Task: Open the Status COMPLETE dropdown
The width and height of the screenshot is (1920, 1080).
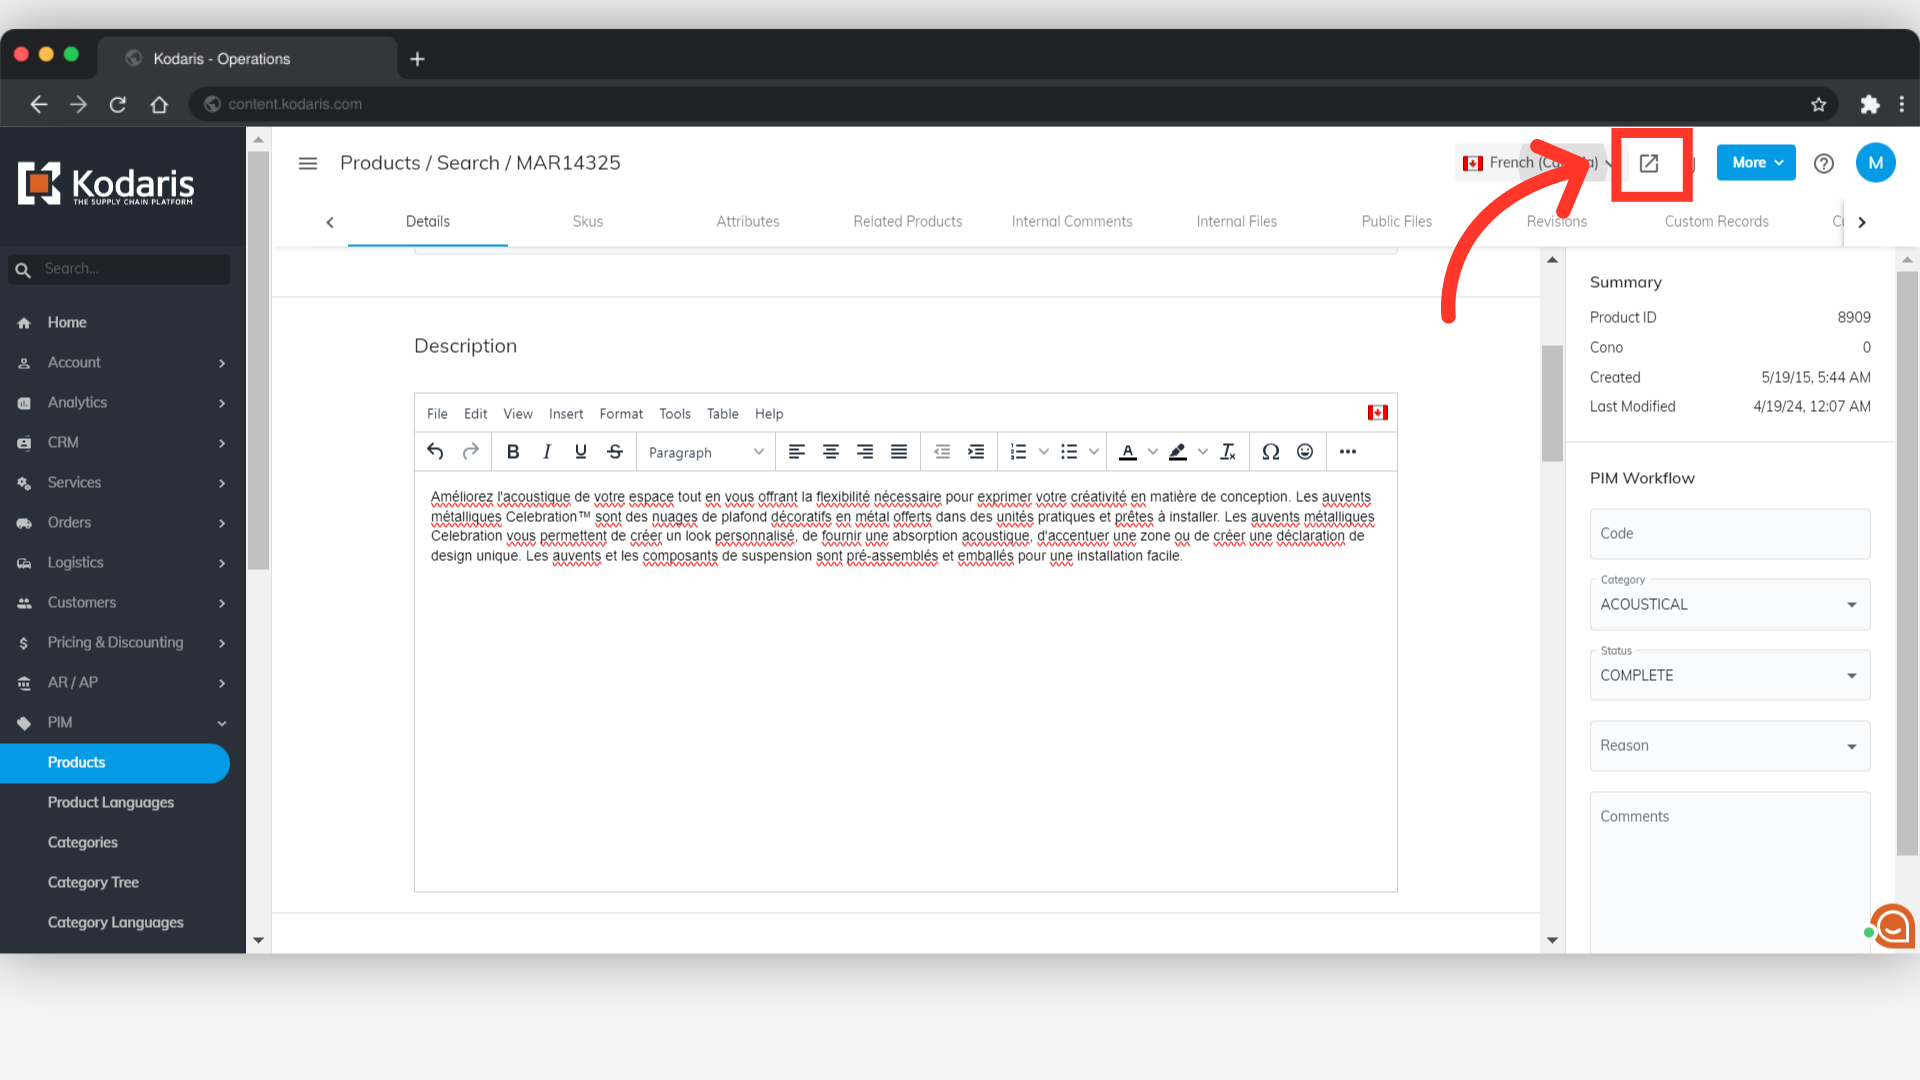Action: [x=1729, y=676]
